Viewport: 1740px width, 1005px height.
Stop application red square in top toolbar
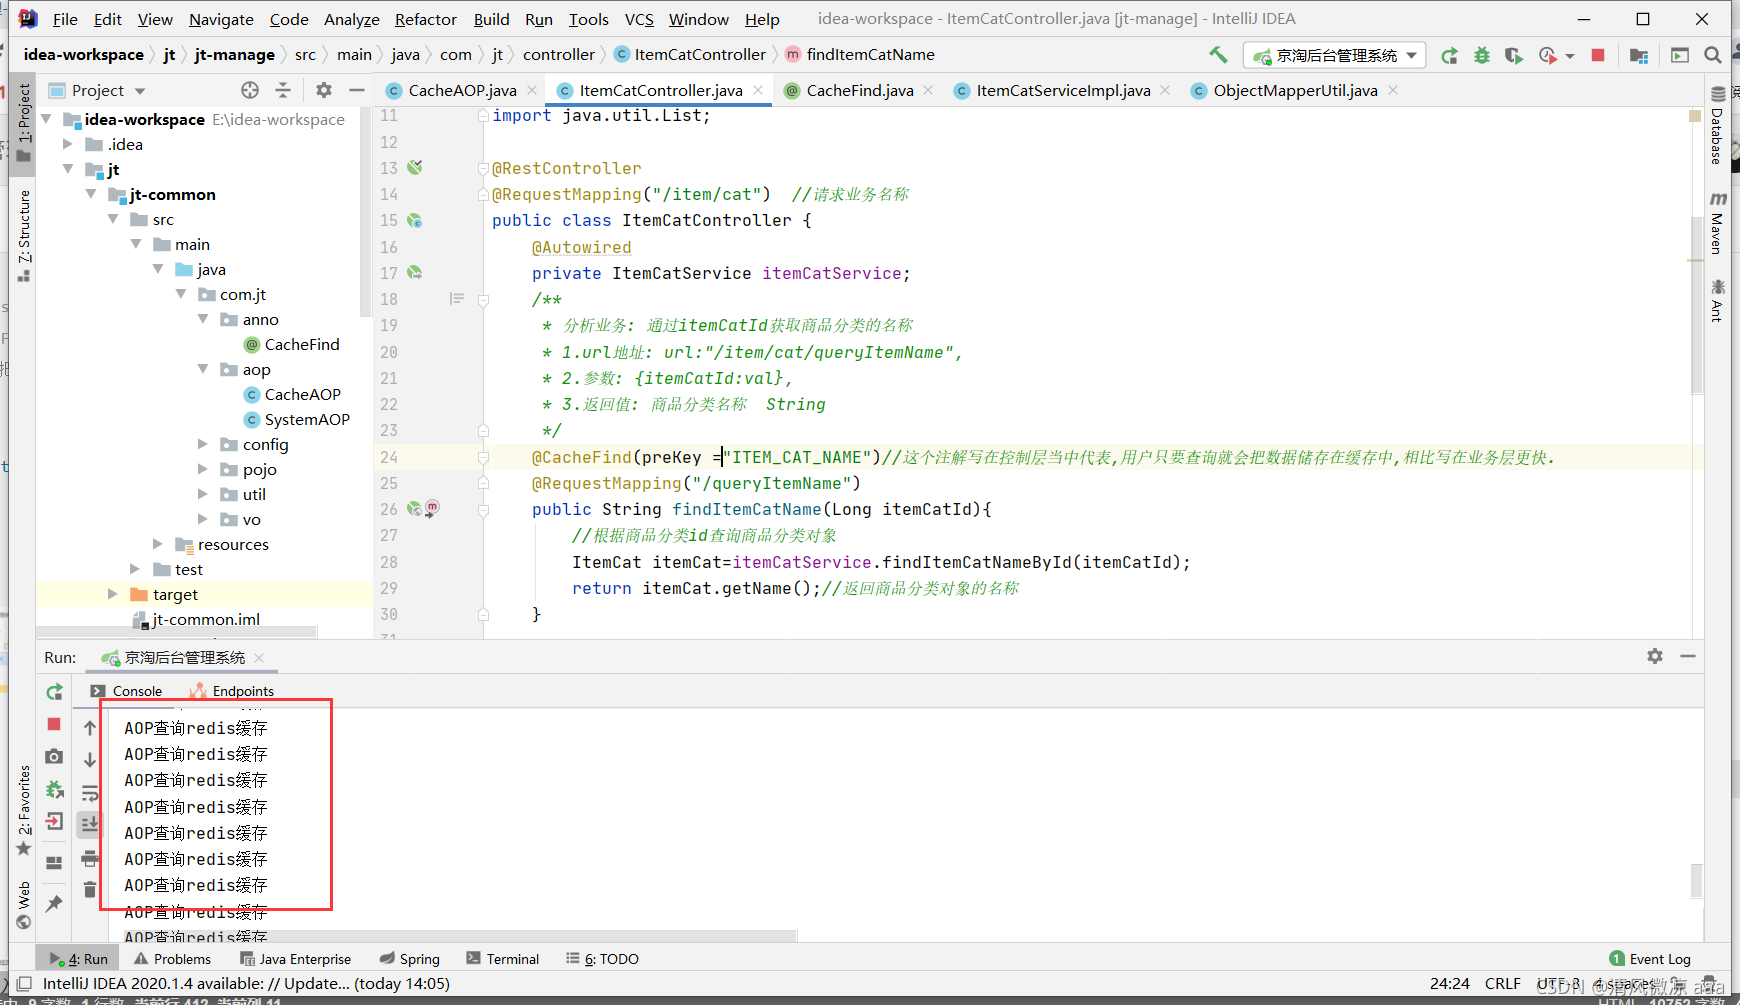tap(1598, 56)
